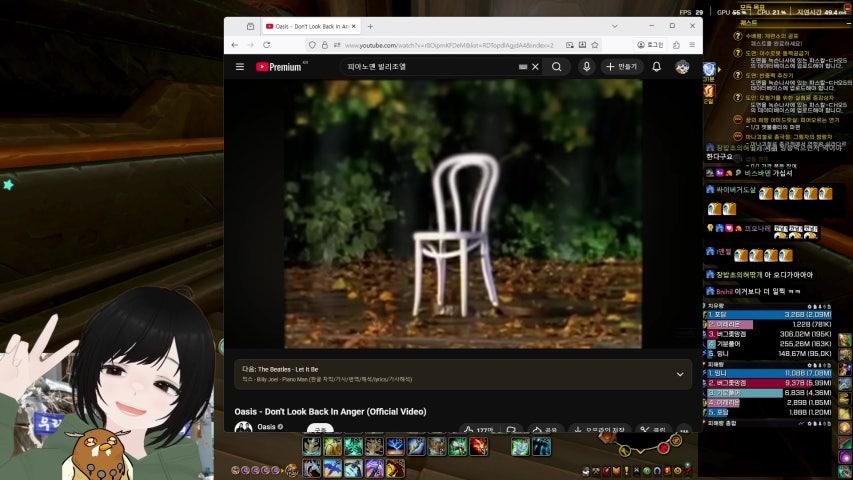Viewport: 853px width, 480px height.
Task: Open the more actions ellipsis below the video
Action: tap(676, 430)
